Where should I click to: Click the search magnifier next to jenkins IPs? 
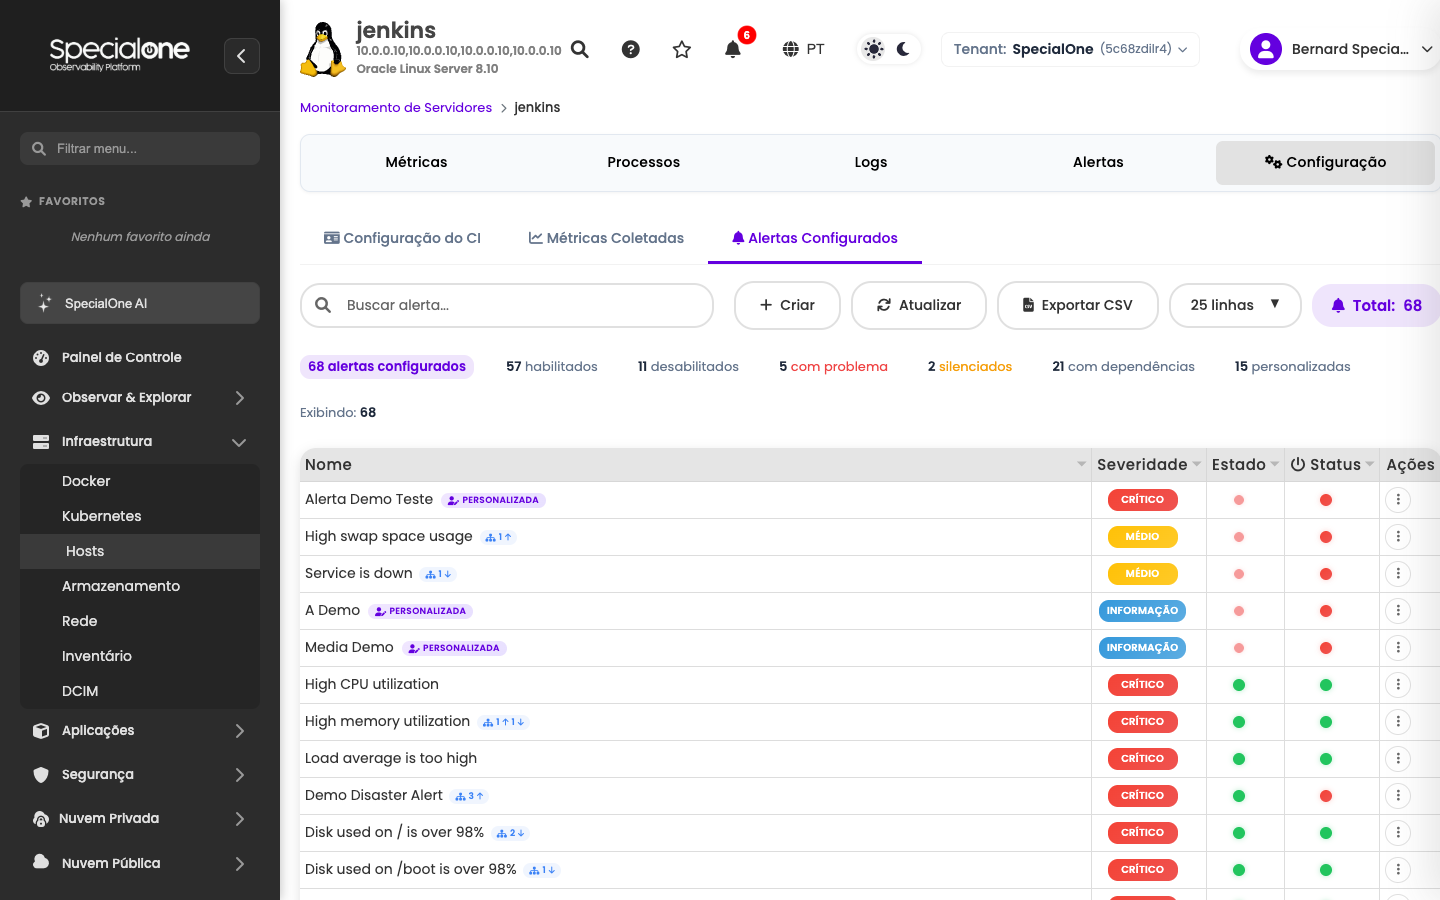click(x=580, y=49)
